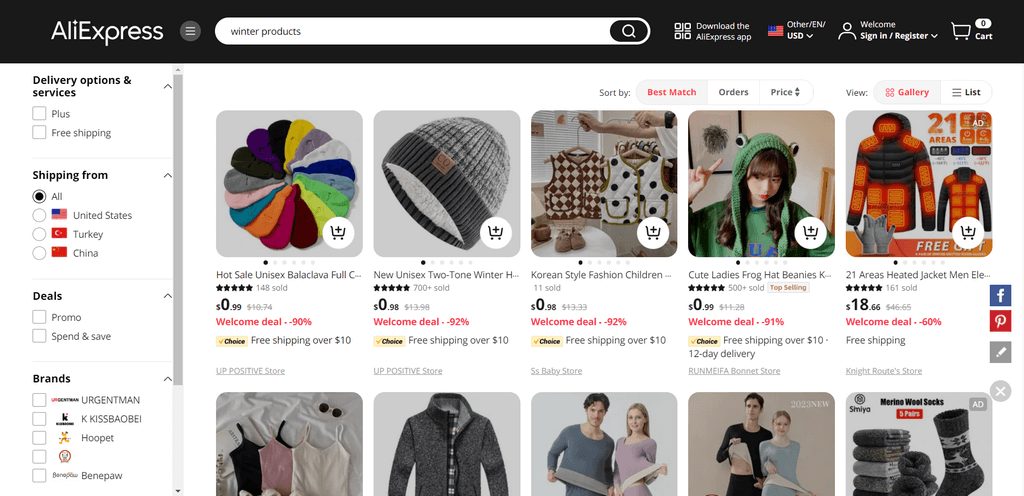Add Frog Hat Beanie to cart

point(810,232)
